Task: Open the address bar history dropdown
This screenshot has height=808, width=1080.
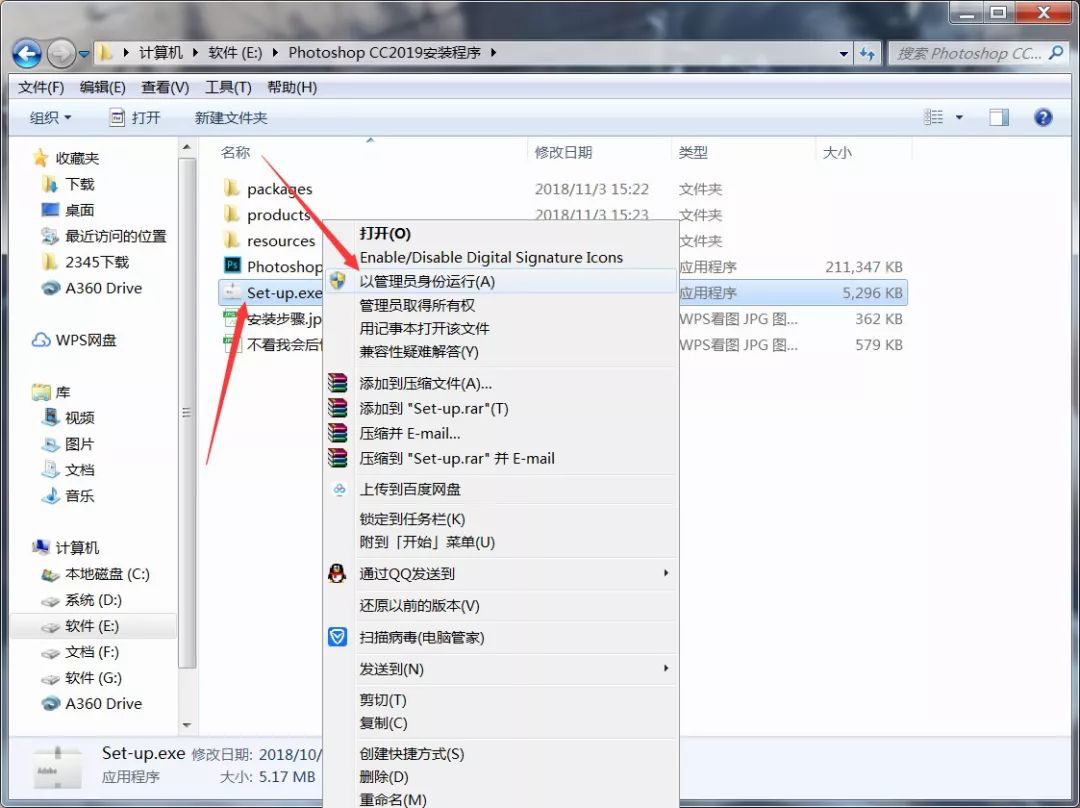Action: tap(844, 54)
